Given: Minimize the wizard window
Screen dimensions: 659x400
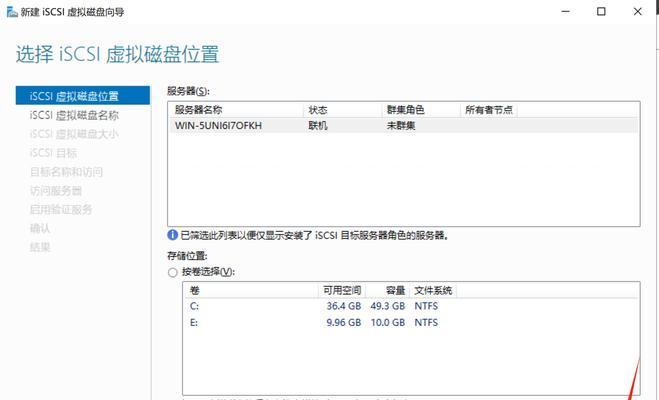Looking at the screenshot, I should 566,11.
